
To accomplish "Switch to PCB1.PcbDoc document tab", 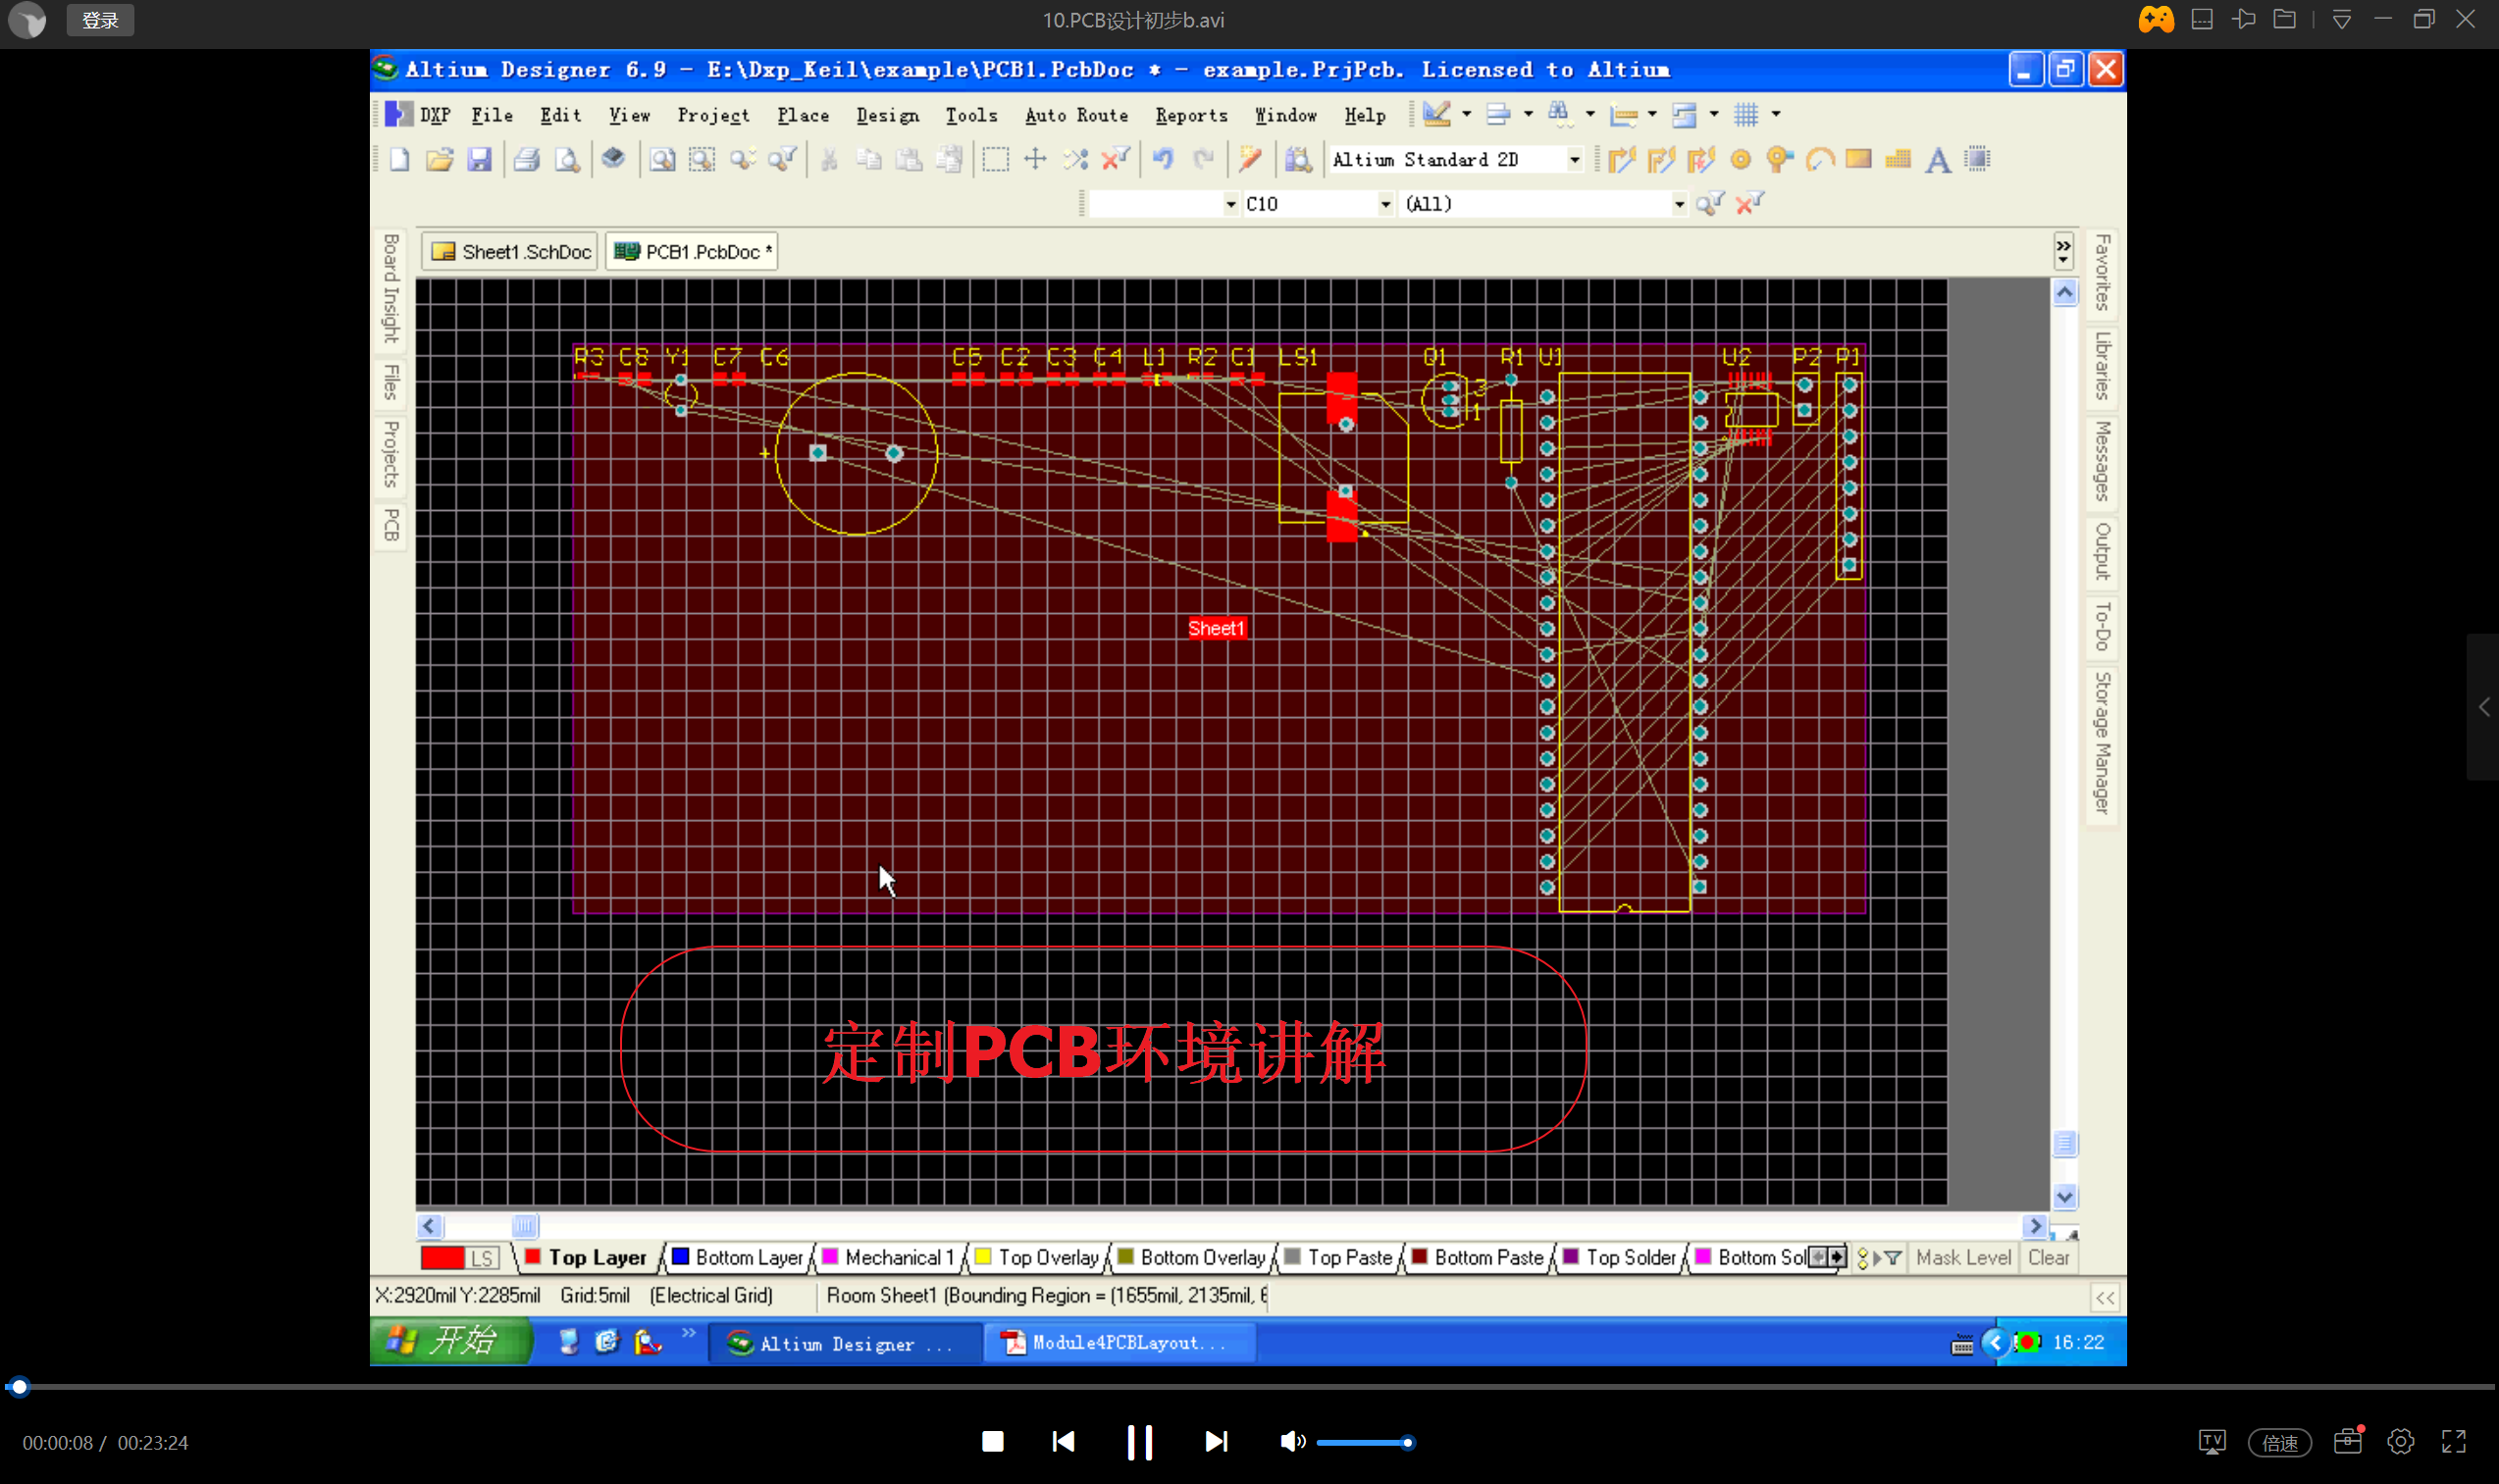I will [x=692, y=252].
